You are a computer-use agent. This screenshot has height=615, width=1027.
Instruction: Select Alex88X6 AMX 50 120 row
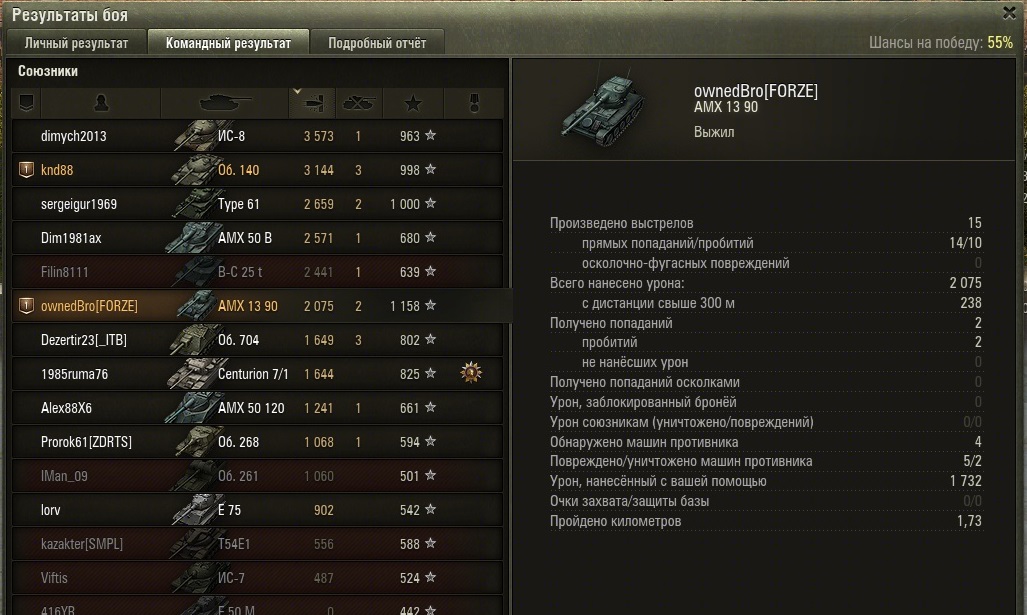click(257, 408)
